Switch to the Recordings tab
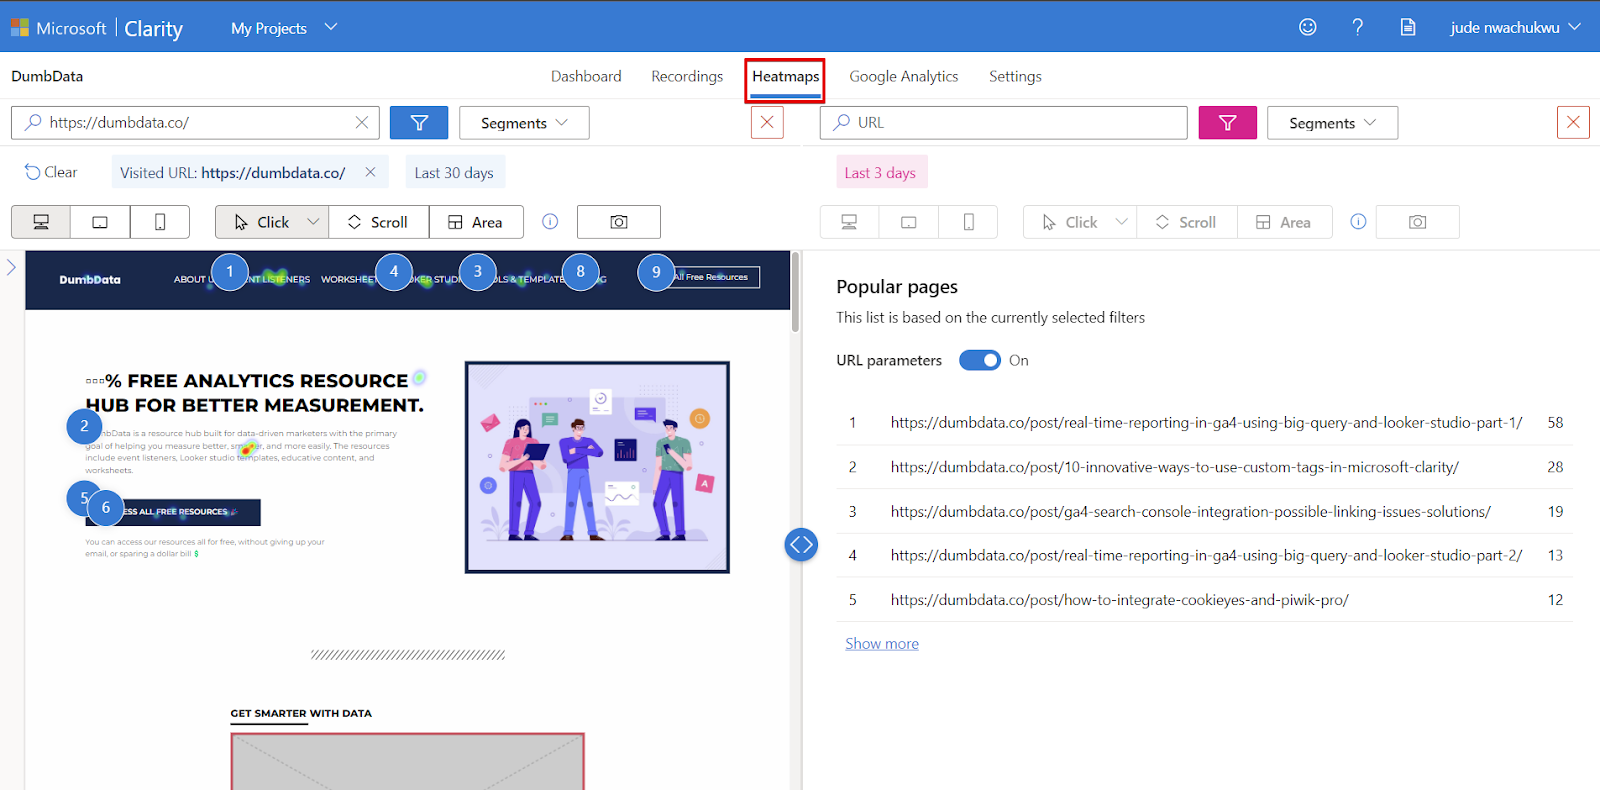This screenshot has height=790, width=1600. (687, 76)
